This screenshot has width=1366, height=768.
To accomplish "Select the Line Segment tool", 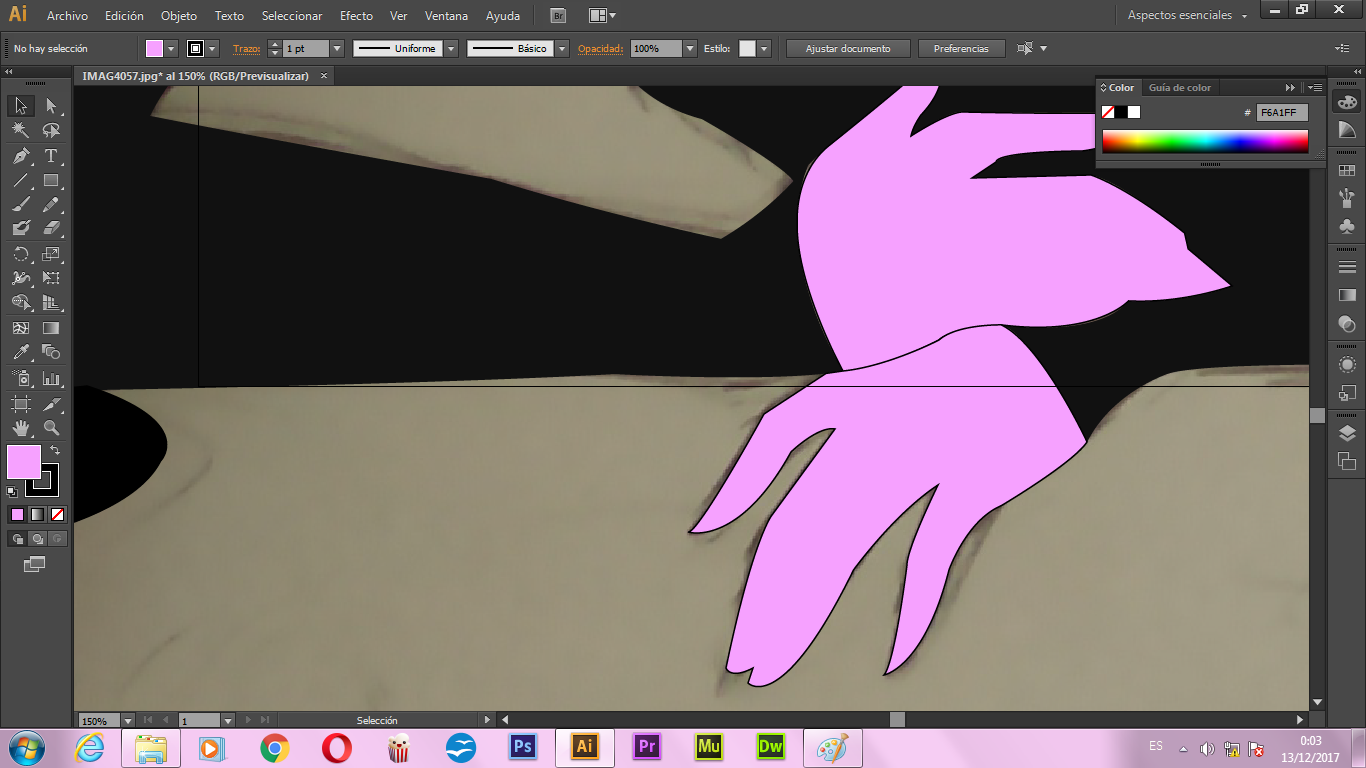I will click(x=20, y=181).
